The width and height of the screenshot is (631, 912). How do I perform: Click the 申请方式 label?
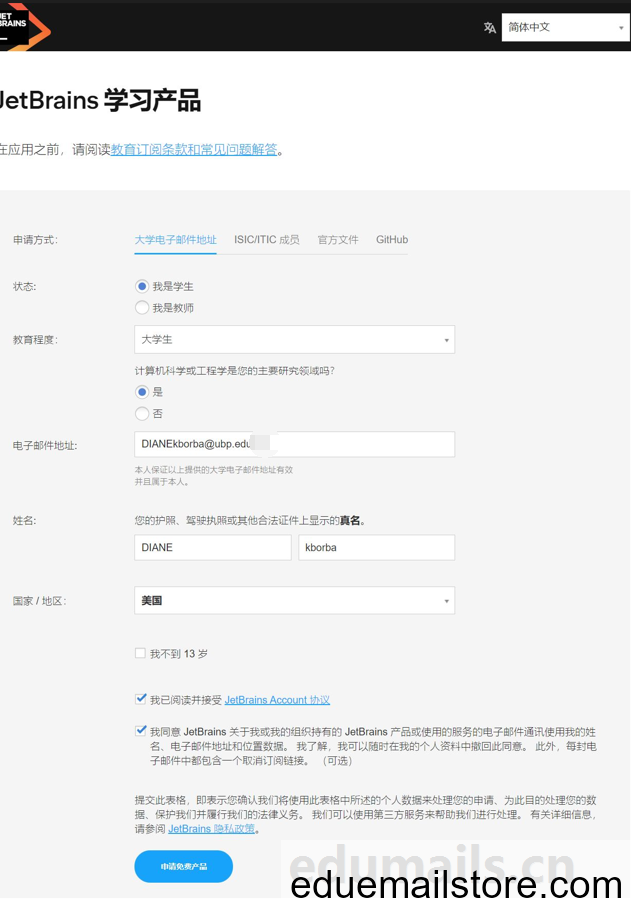pos(35,240)
